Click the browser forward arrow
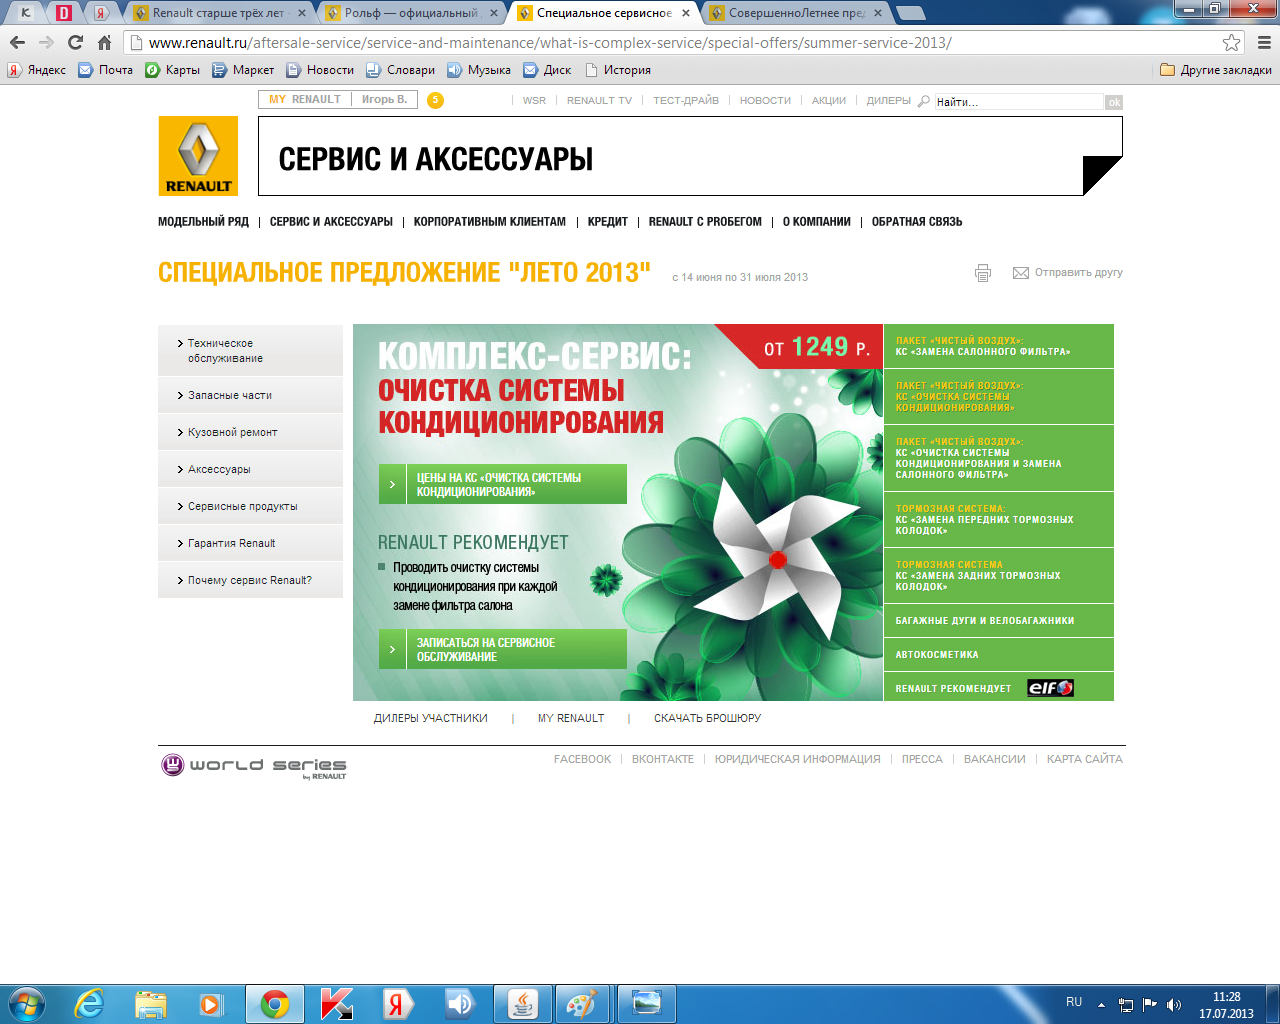The width and height of the screenshot is (1280, 1024). click(x=46, y=42)
